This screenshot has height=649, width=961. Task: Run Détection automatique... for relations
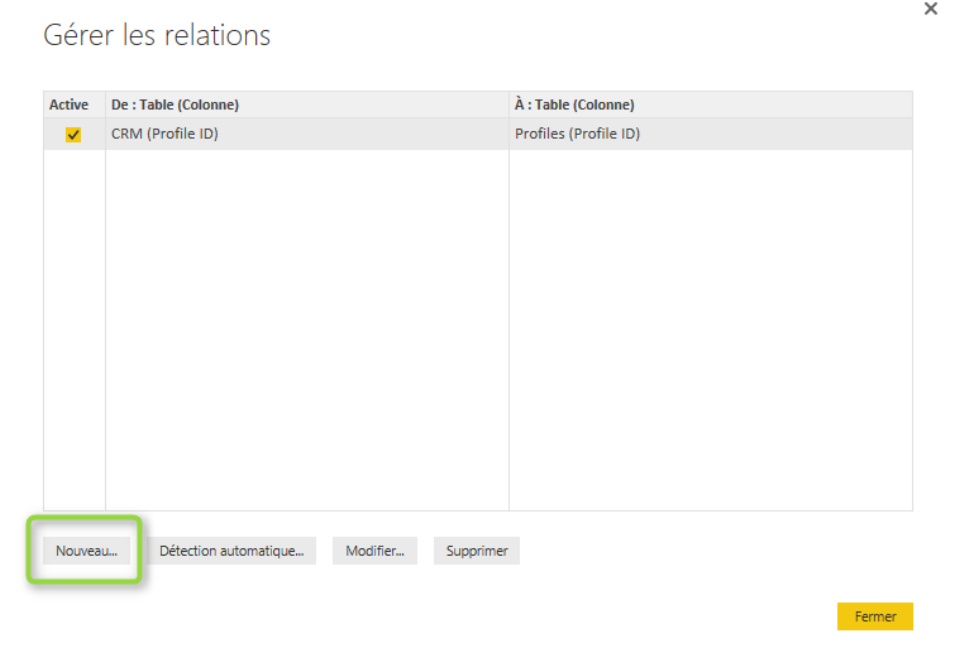pos(231,551)
